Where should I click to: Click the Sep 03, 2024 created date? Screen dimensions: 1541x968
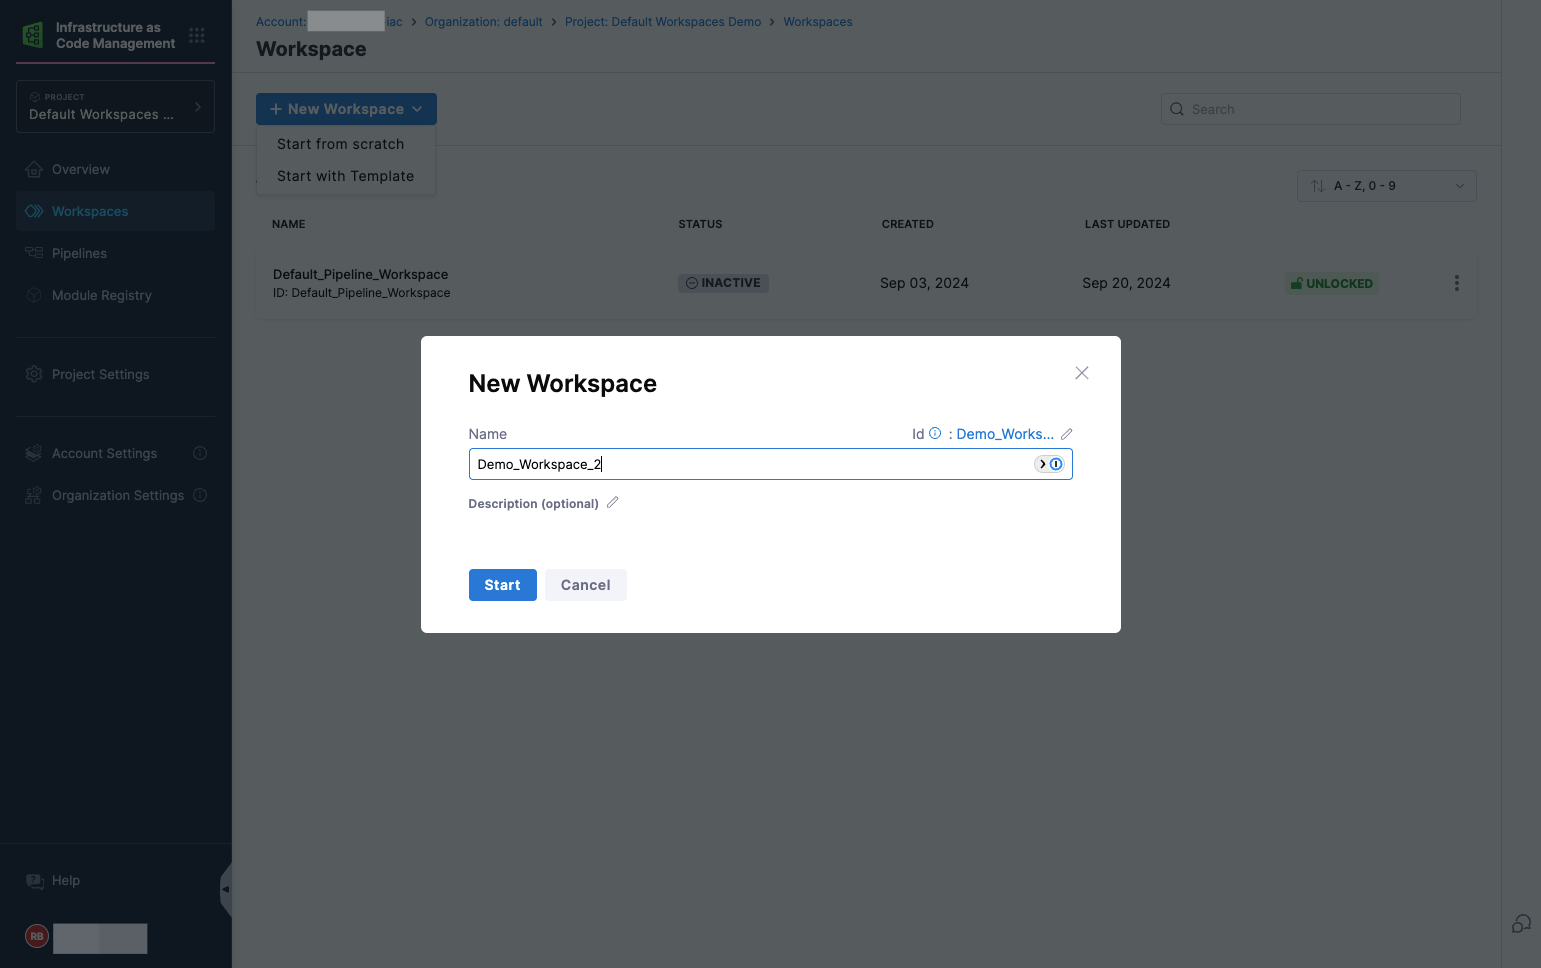point(924,283)
